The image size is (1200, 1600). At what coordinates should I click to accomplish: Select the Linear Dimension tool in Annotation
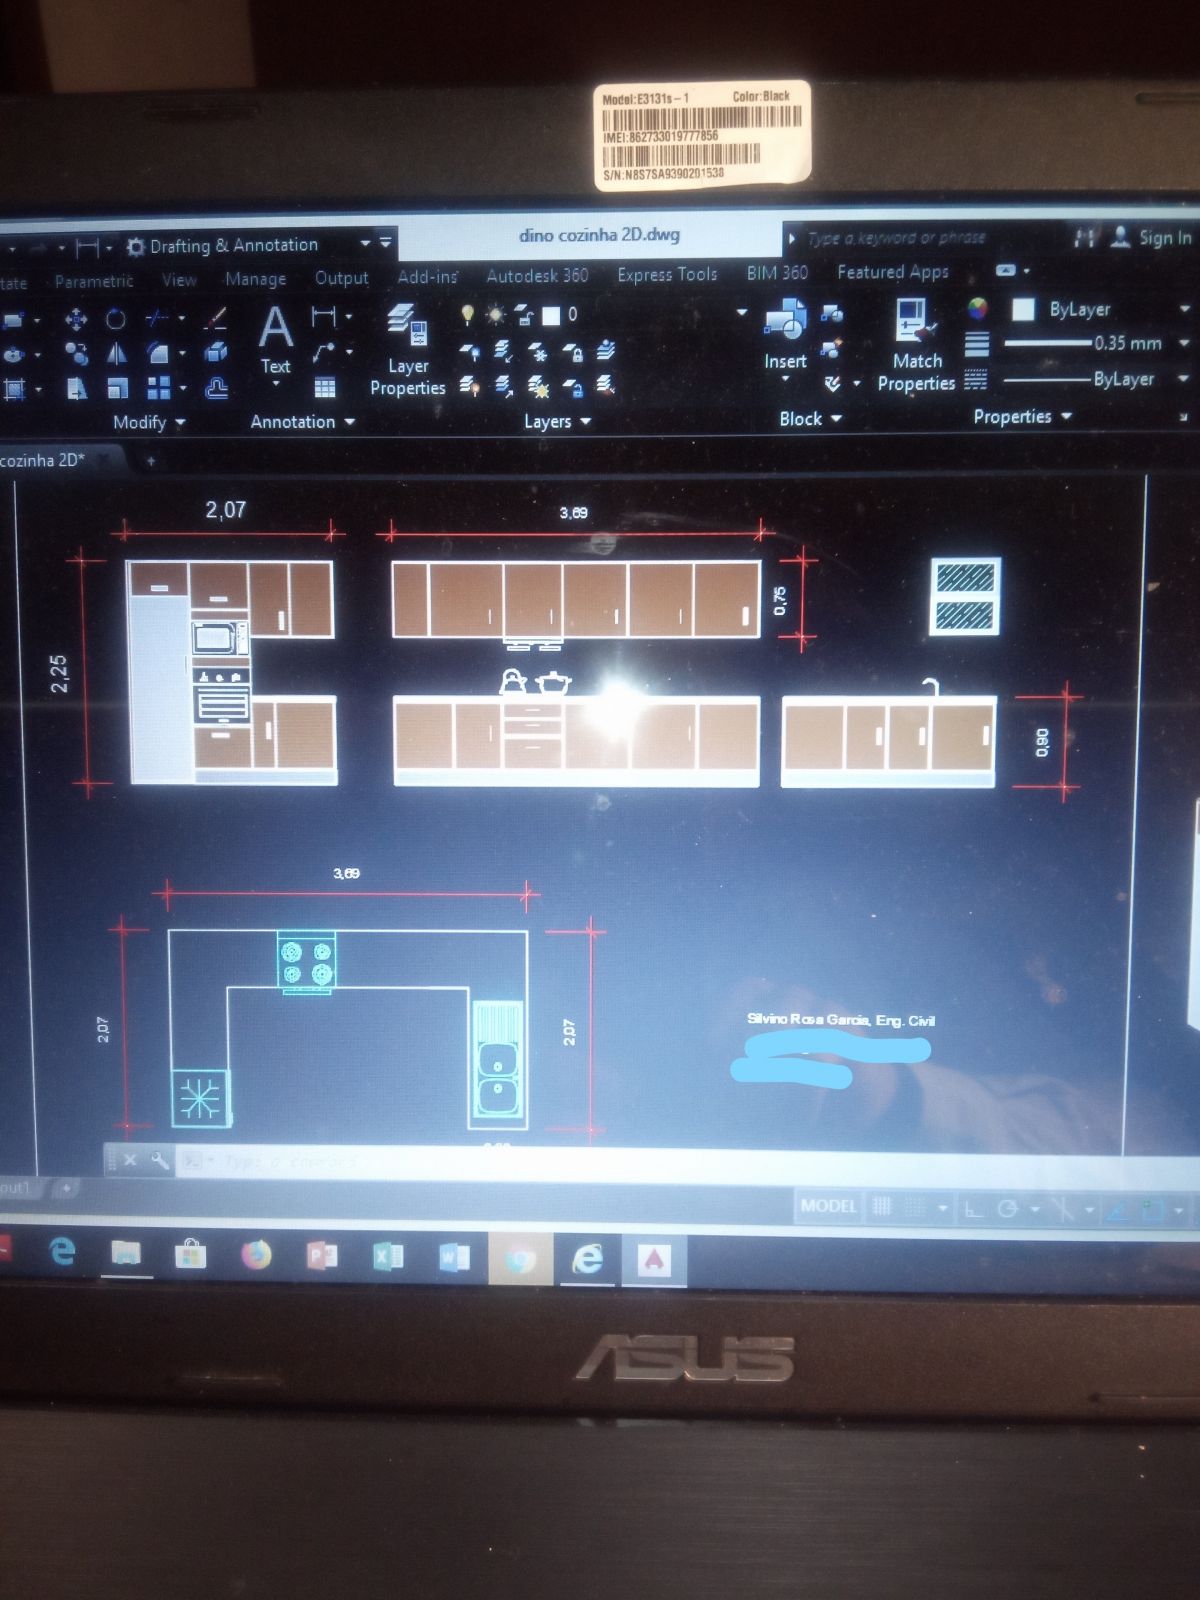click(x=324, y=317)
